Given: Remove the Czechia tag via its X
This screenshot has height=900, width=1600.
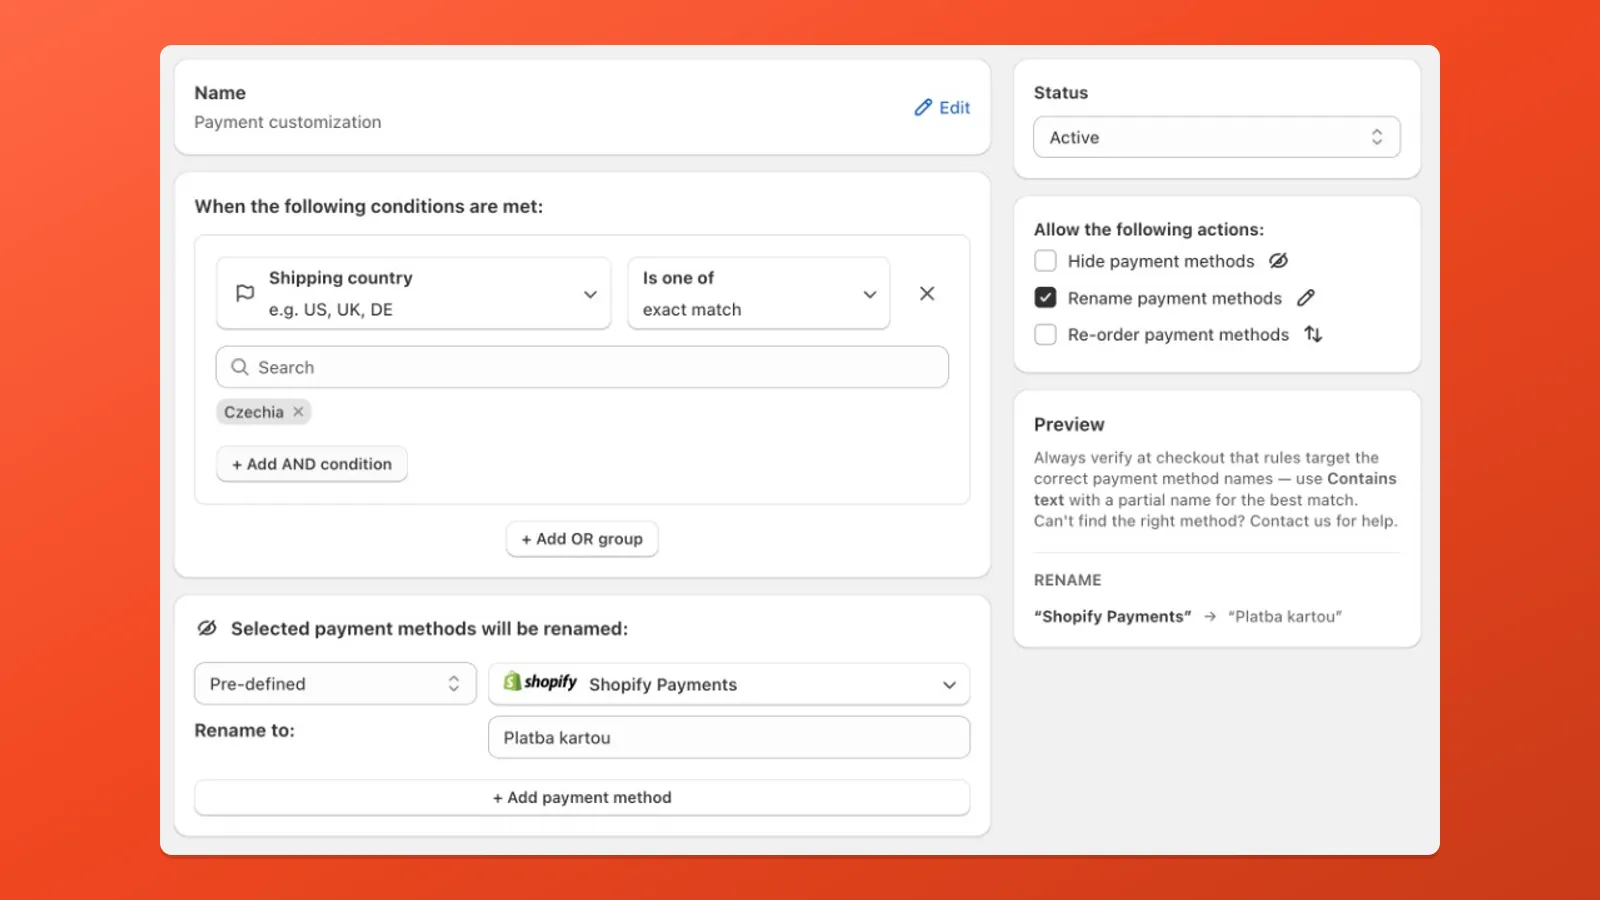Looking at the screenshot, I should click(297, 411).
